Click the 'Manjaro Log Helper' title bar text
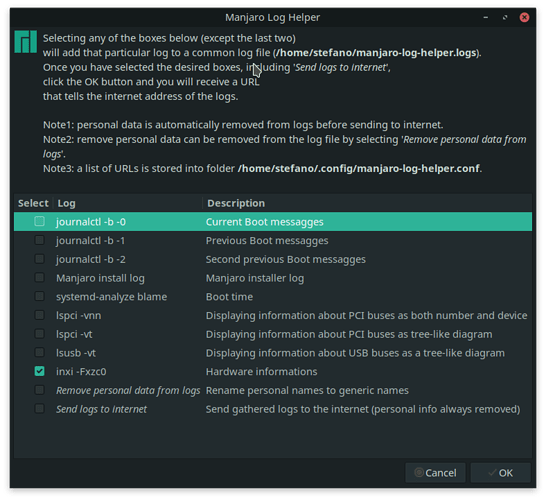Viewport: 546px width, 500px height. (272, 17)
